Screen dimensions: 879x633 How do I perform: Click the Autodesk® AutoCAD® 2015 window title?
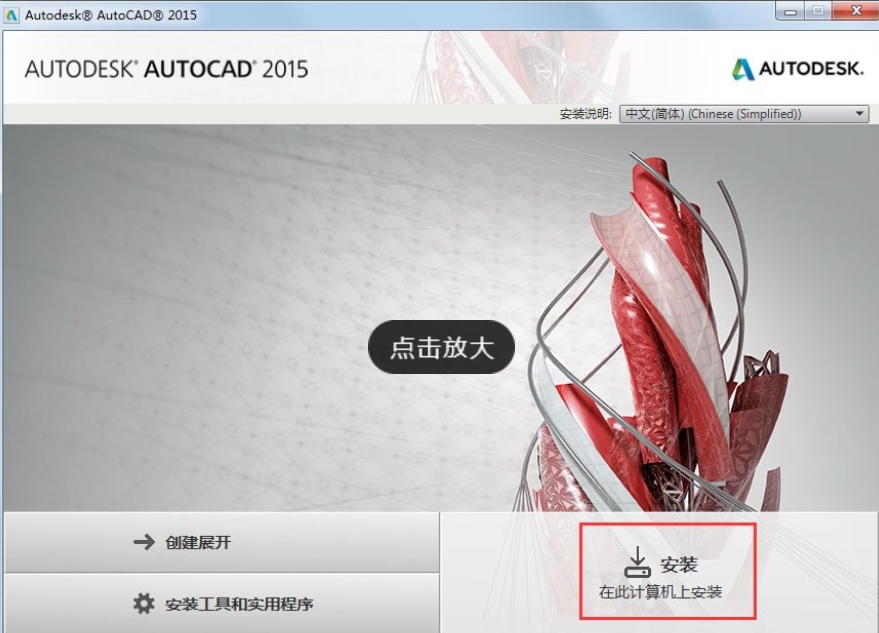(110, 15)
